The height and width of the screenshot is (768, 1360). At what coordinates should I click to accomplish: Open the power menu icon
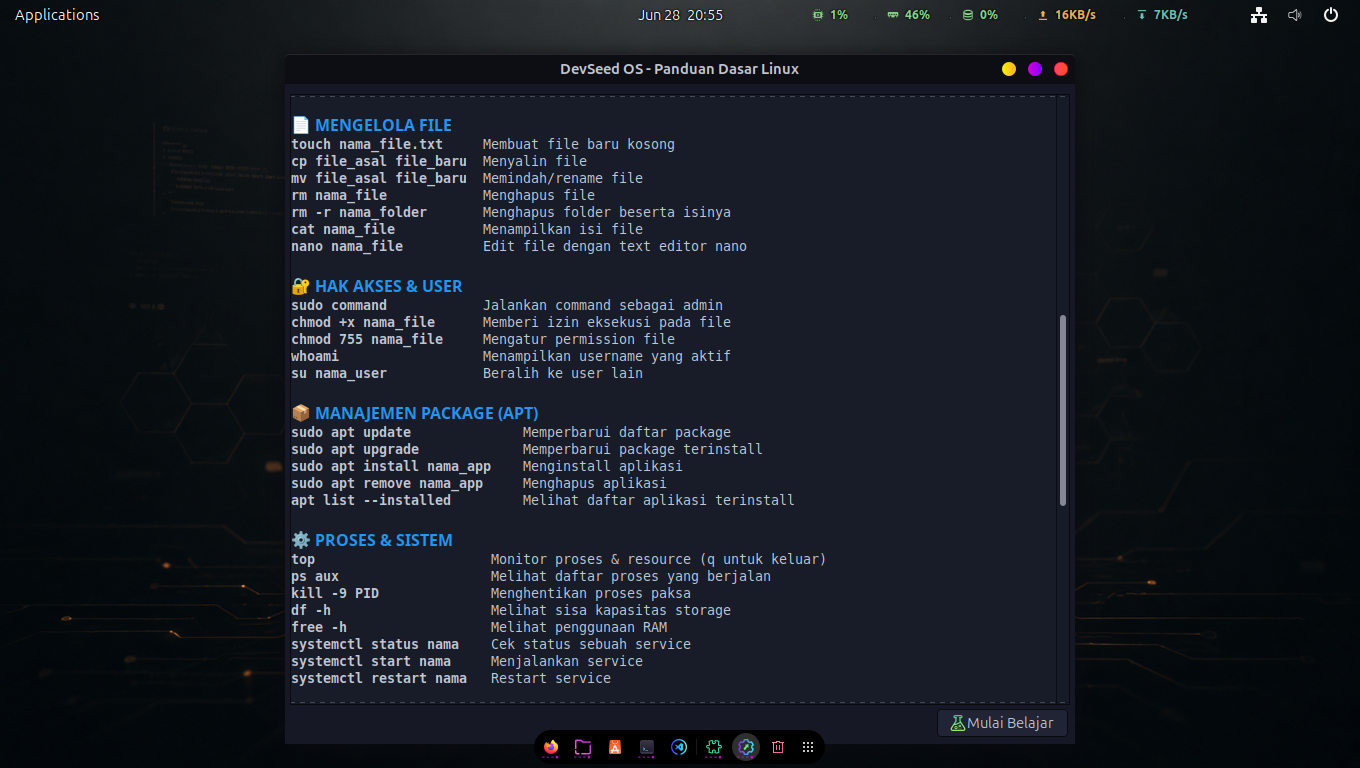1331,15
